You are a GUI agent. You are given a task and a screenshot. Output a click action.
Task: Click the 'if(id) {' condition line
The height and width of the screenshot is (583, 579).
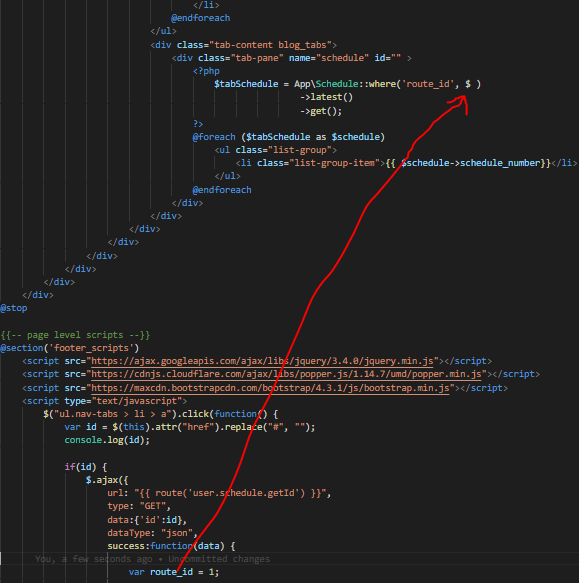click(86, 467)
